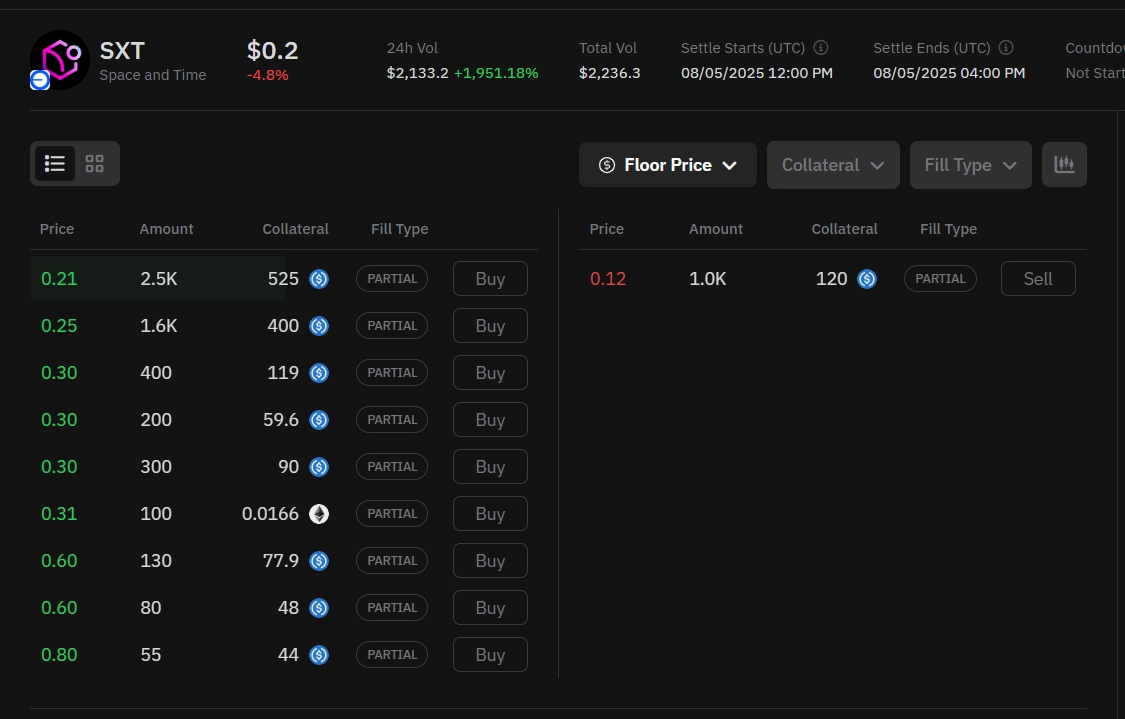Open the order book chart icon
This screenshot has height=719, width=1125.
point(1064,163)
